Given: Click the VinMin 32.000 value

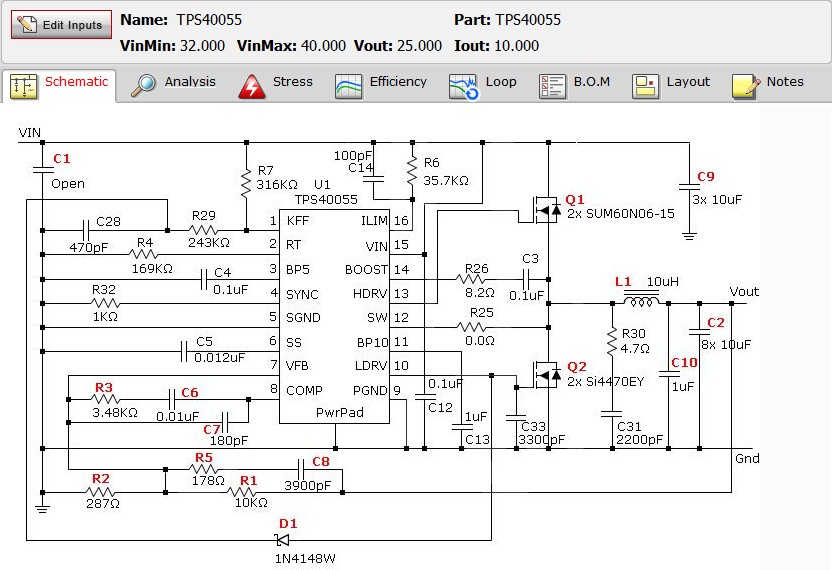Looking at the screenshot, I should 202,46.
